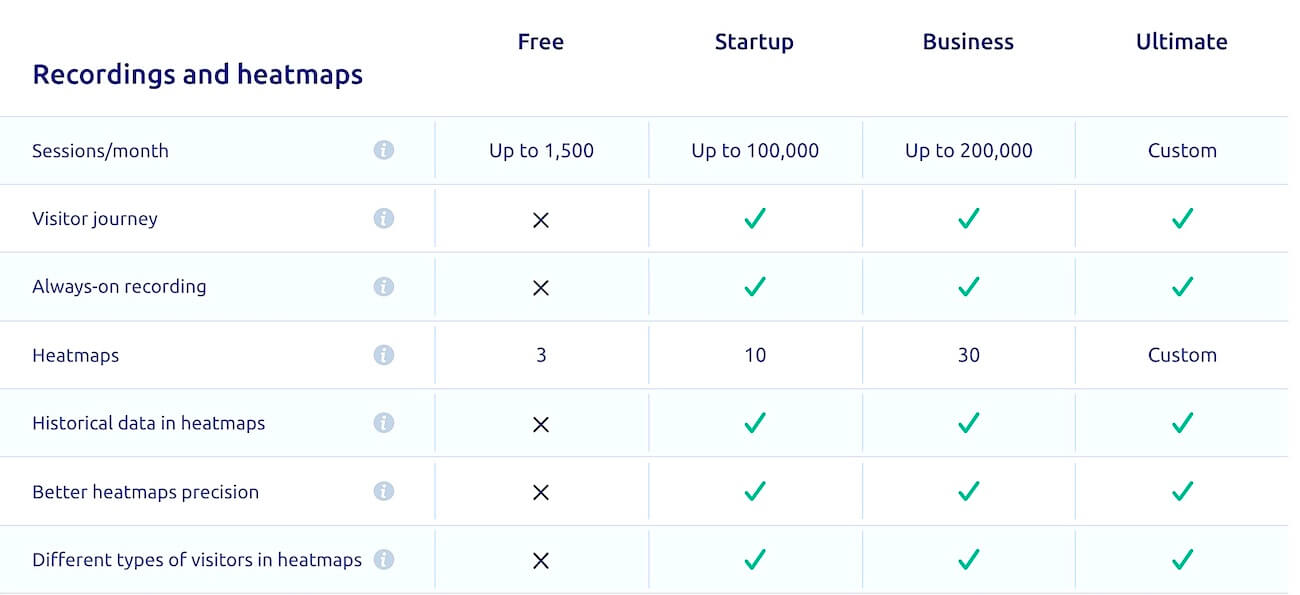Select the Ultimate plan column header

tap(1182, 42)
